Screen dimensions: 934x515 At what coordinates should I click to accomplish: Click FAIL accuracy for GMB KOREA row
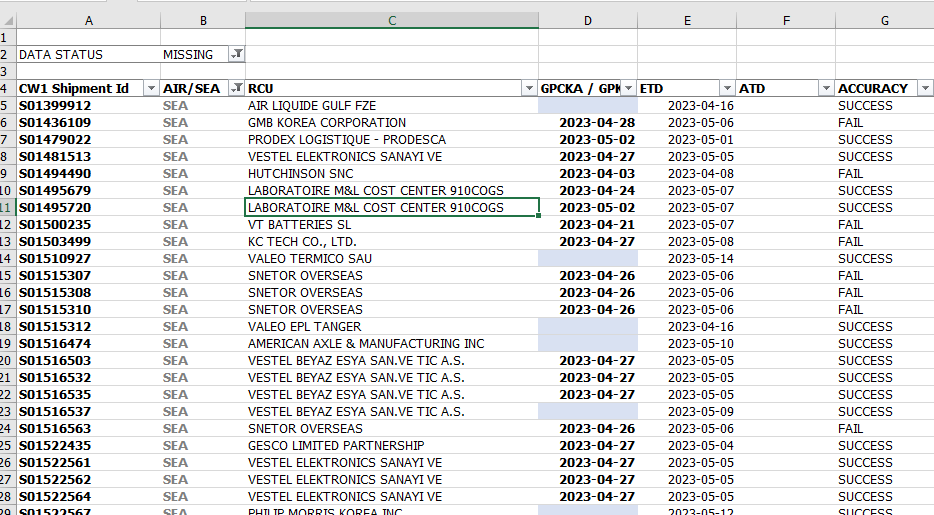(885, 123)
